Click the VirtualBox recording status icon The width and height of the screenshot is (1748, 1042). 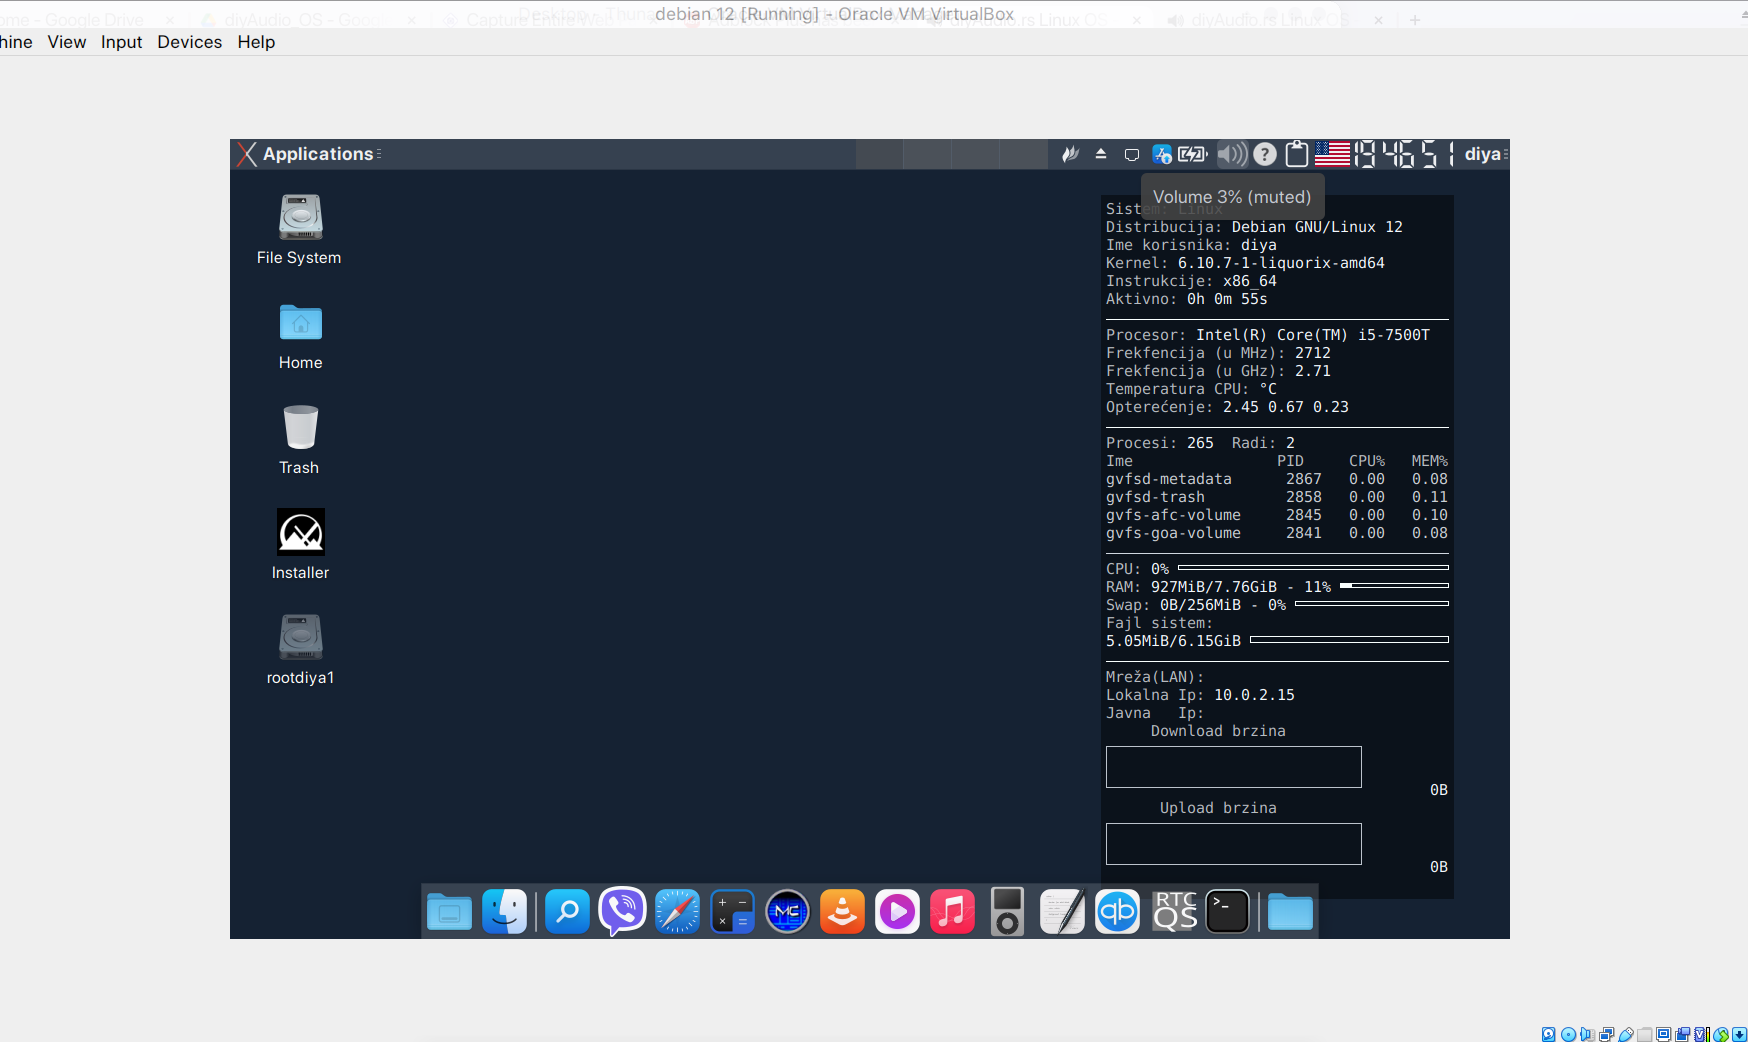coord(1683,1035)
